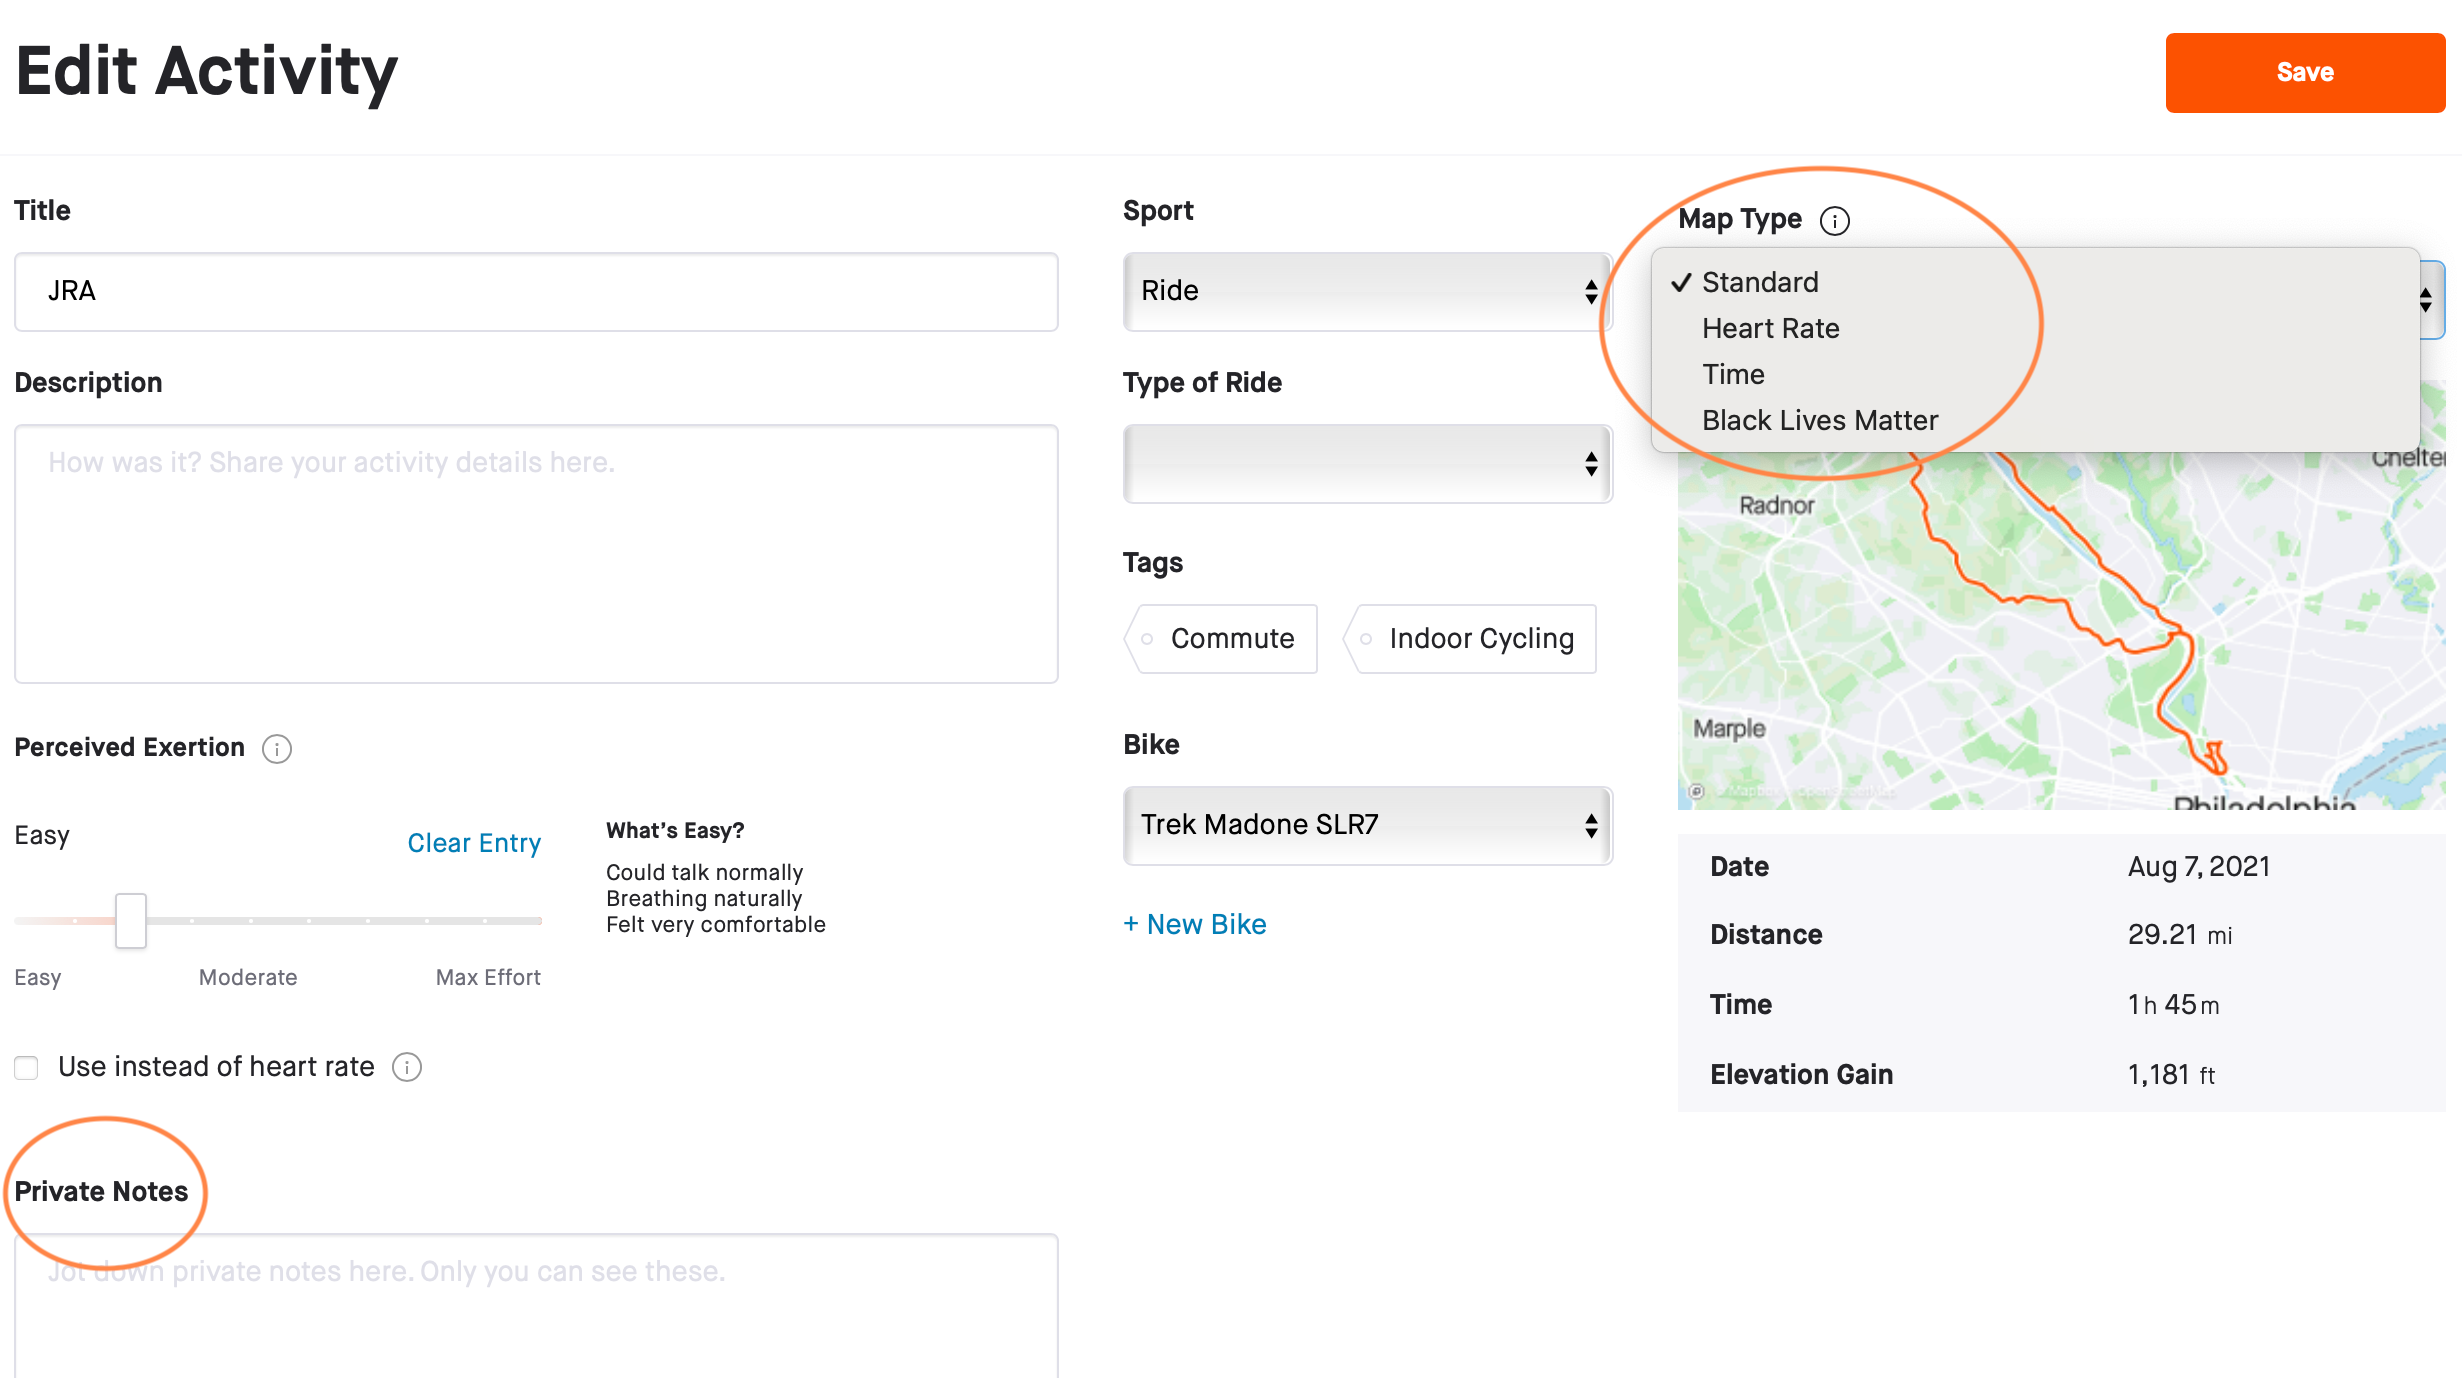Image resolution: width=2462 pixels, height=1378 pixels.
Task: Toggle the Commute tag
Action: pos(1220,638)
